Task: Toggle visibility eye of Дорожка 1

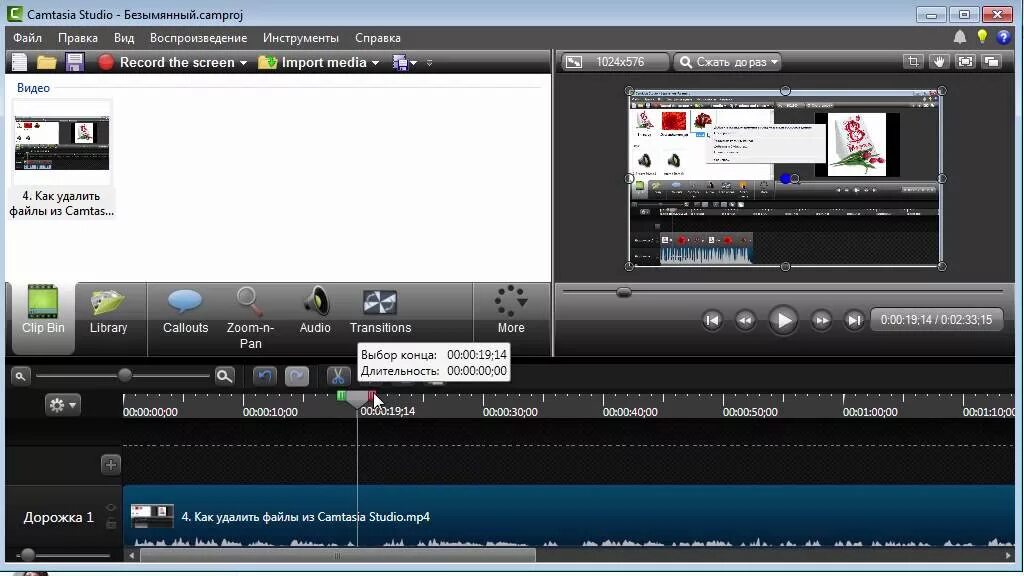Action: [111, 507]
